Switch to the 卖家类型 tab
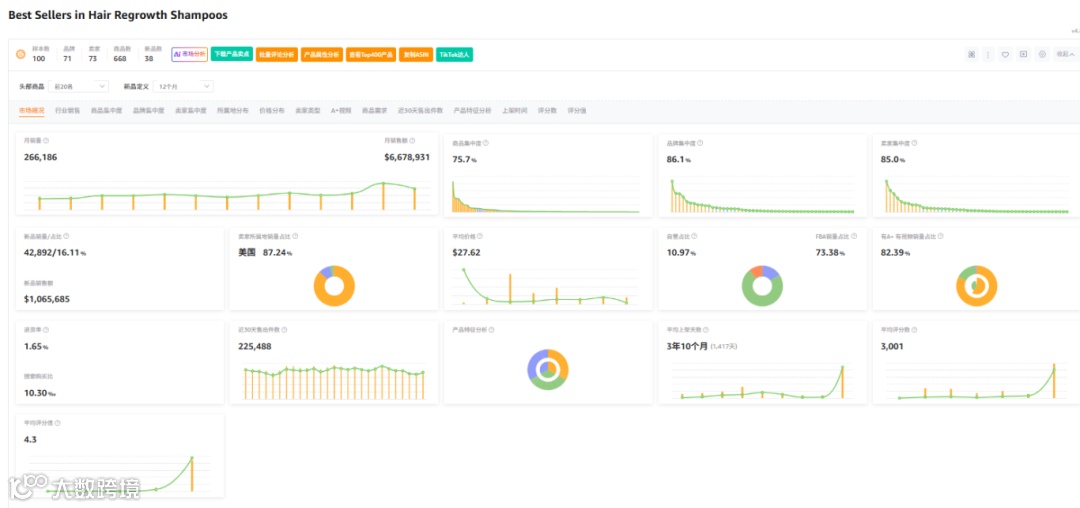The height and width of the screenshot is (508, 1080). click(x=307, y=110)
